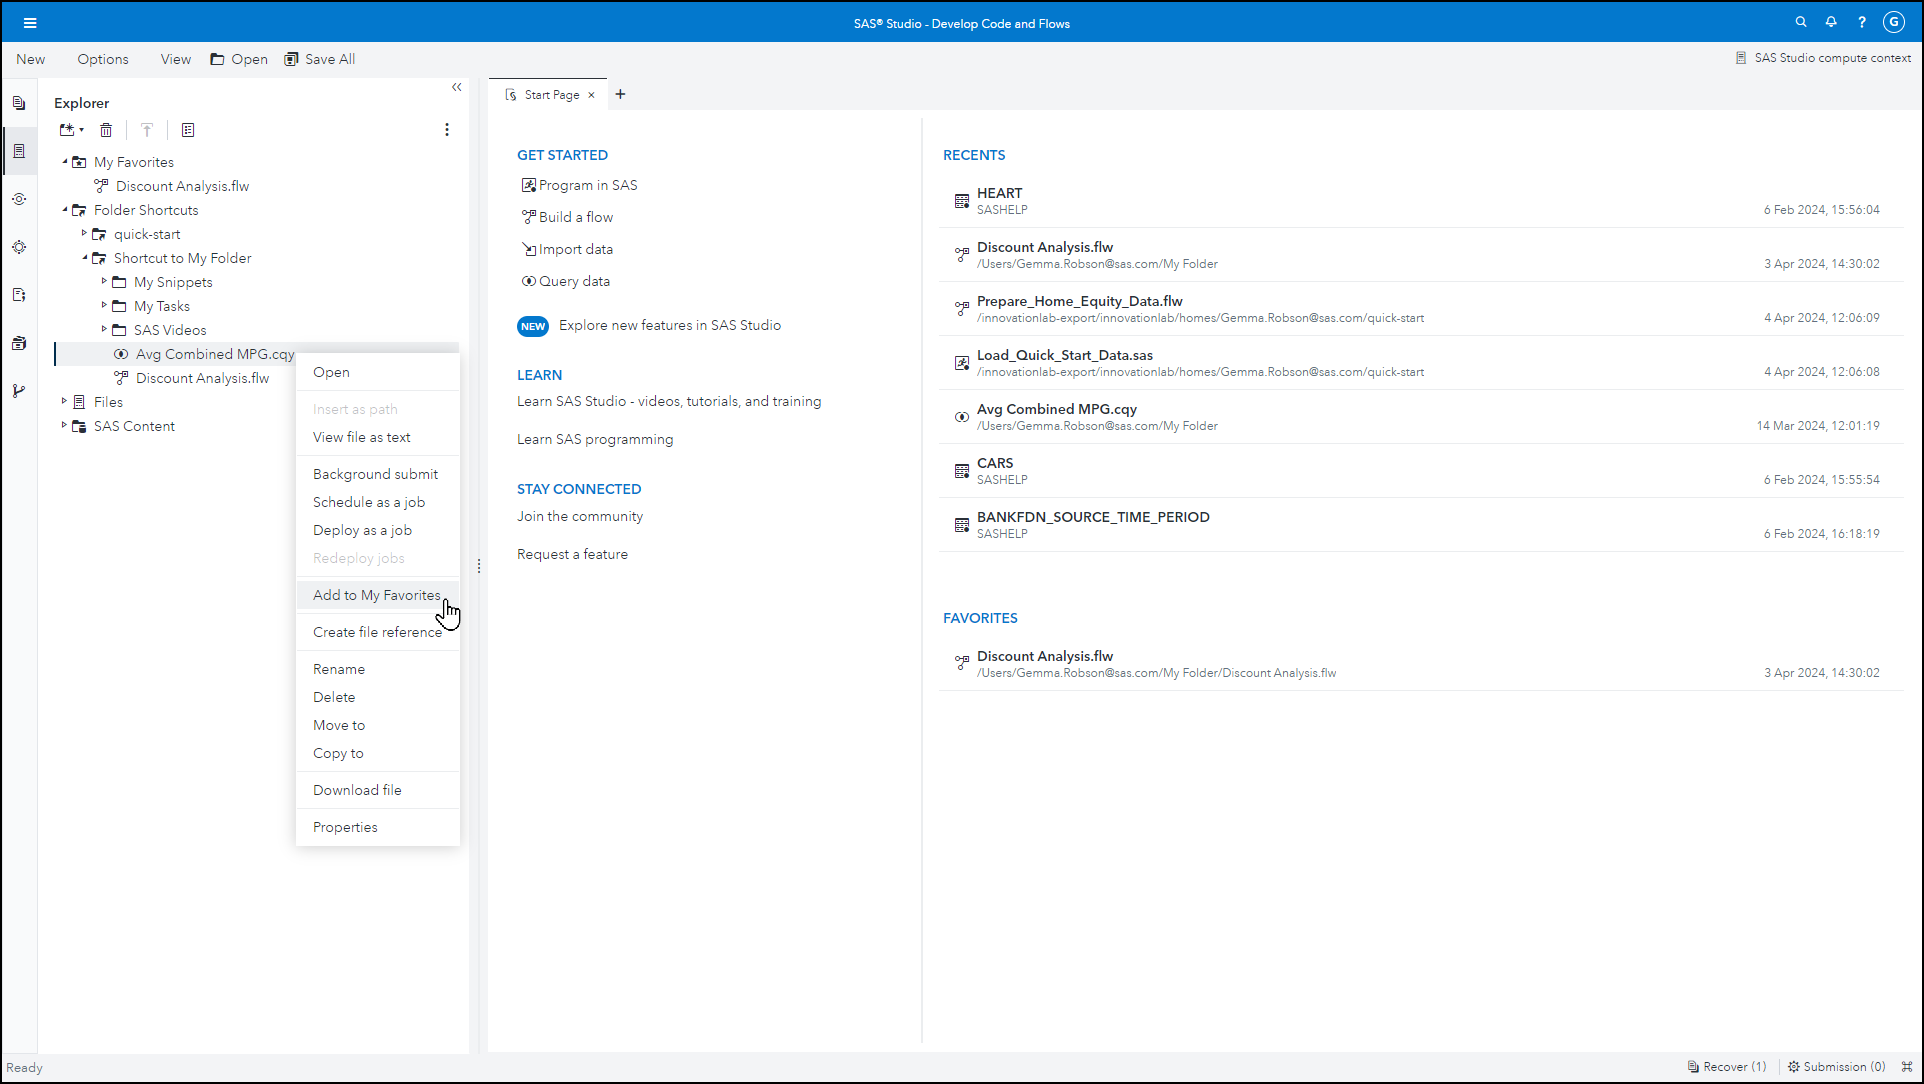Viewport: 1924px width, 1084px height.
Task: Open the Snippets panel in the sidebar
Action: click(x=19, y=295)
